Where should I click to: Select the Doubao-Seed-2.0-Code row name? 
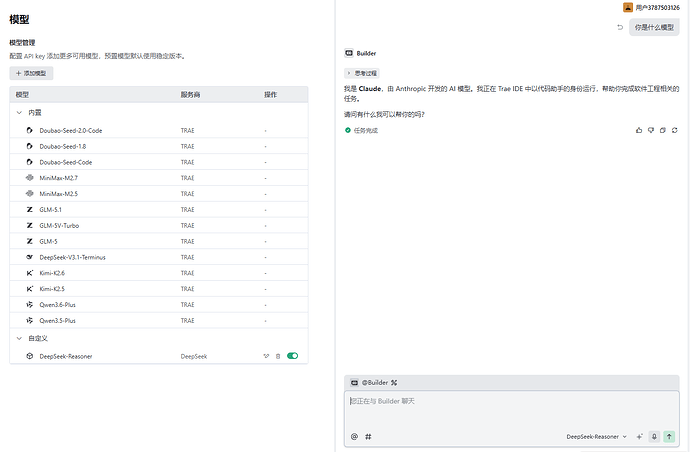coord(71,131)
